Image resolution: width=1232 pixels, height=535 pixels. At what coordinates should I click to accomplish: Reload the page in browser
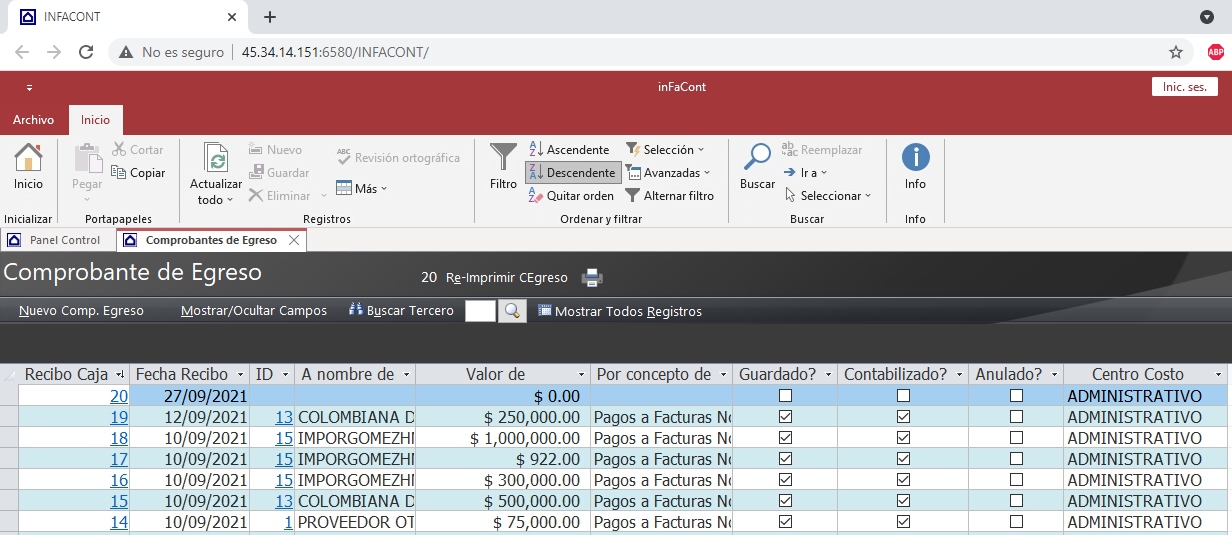coord(86,52)
